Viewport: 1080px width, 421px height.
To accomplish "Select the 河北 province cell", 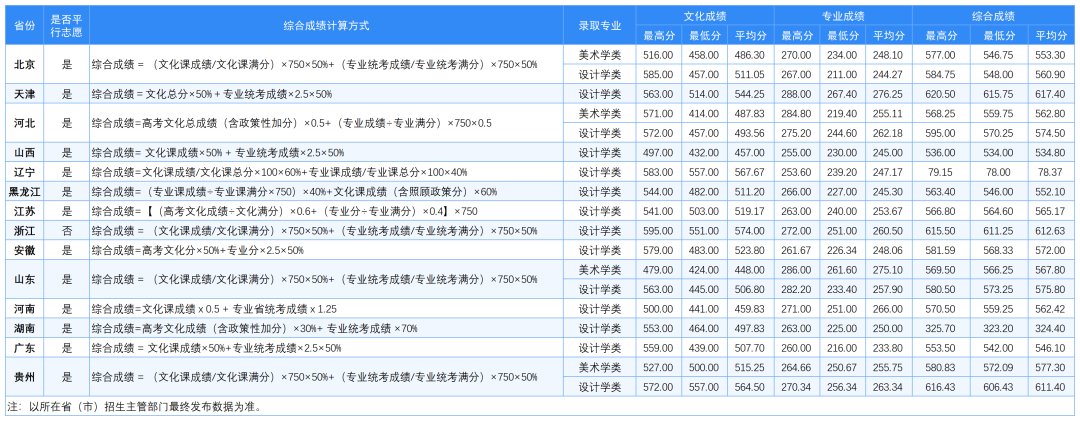I will [x=25, y=123].
